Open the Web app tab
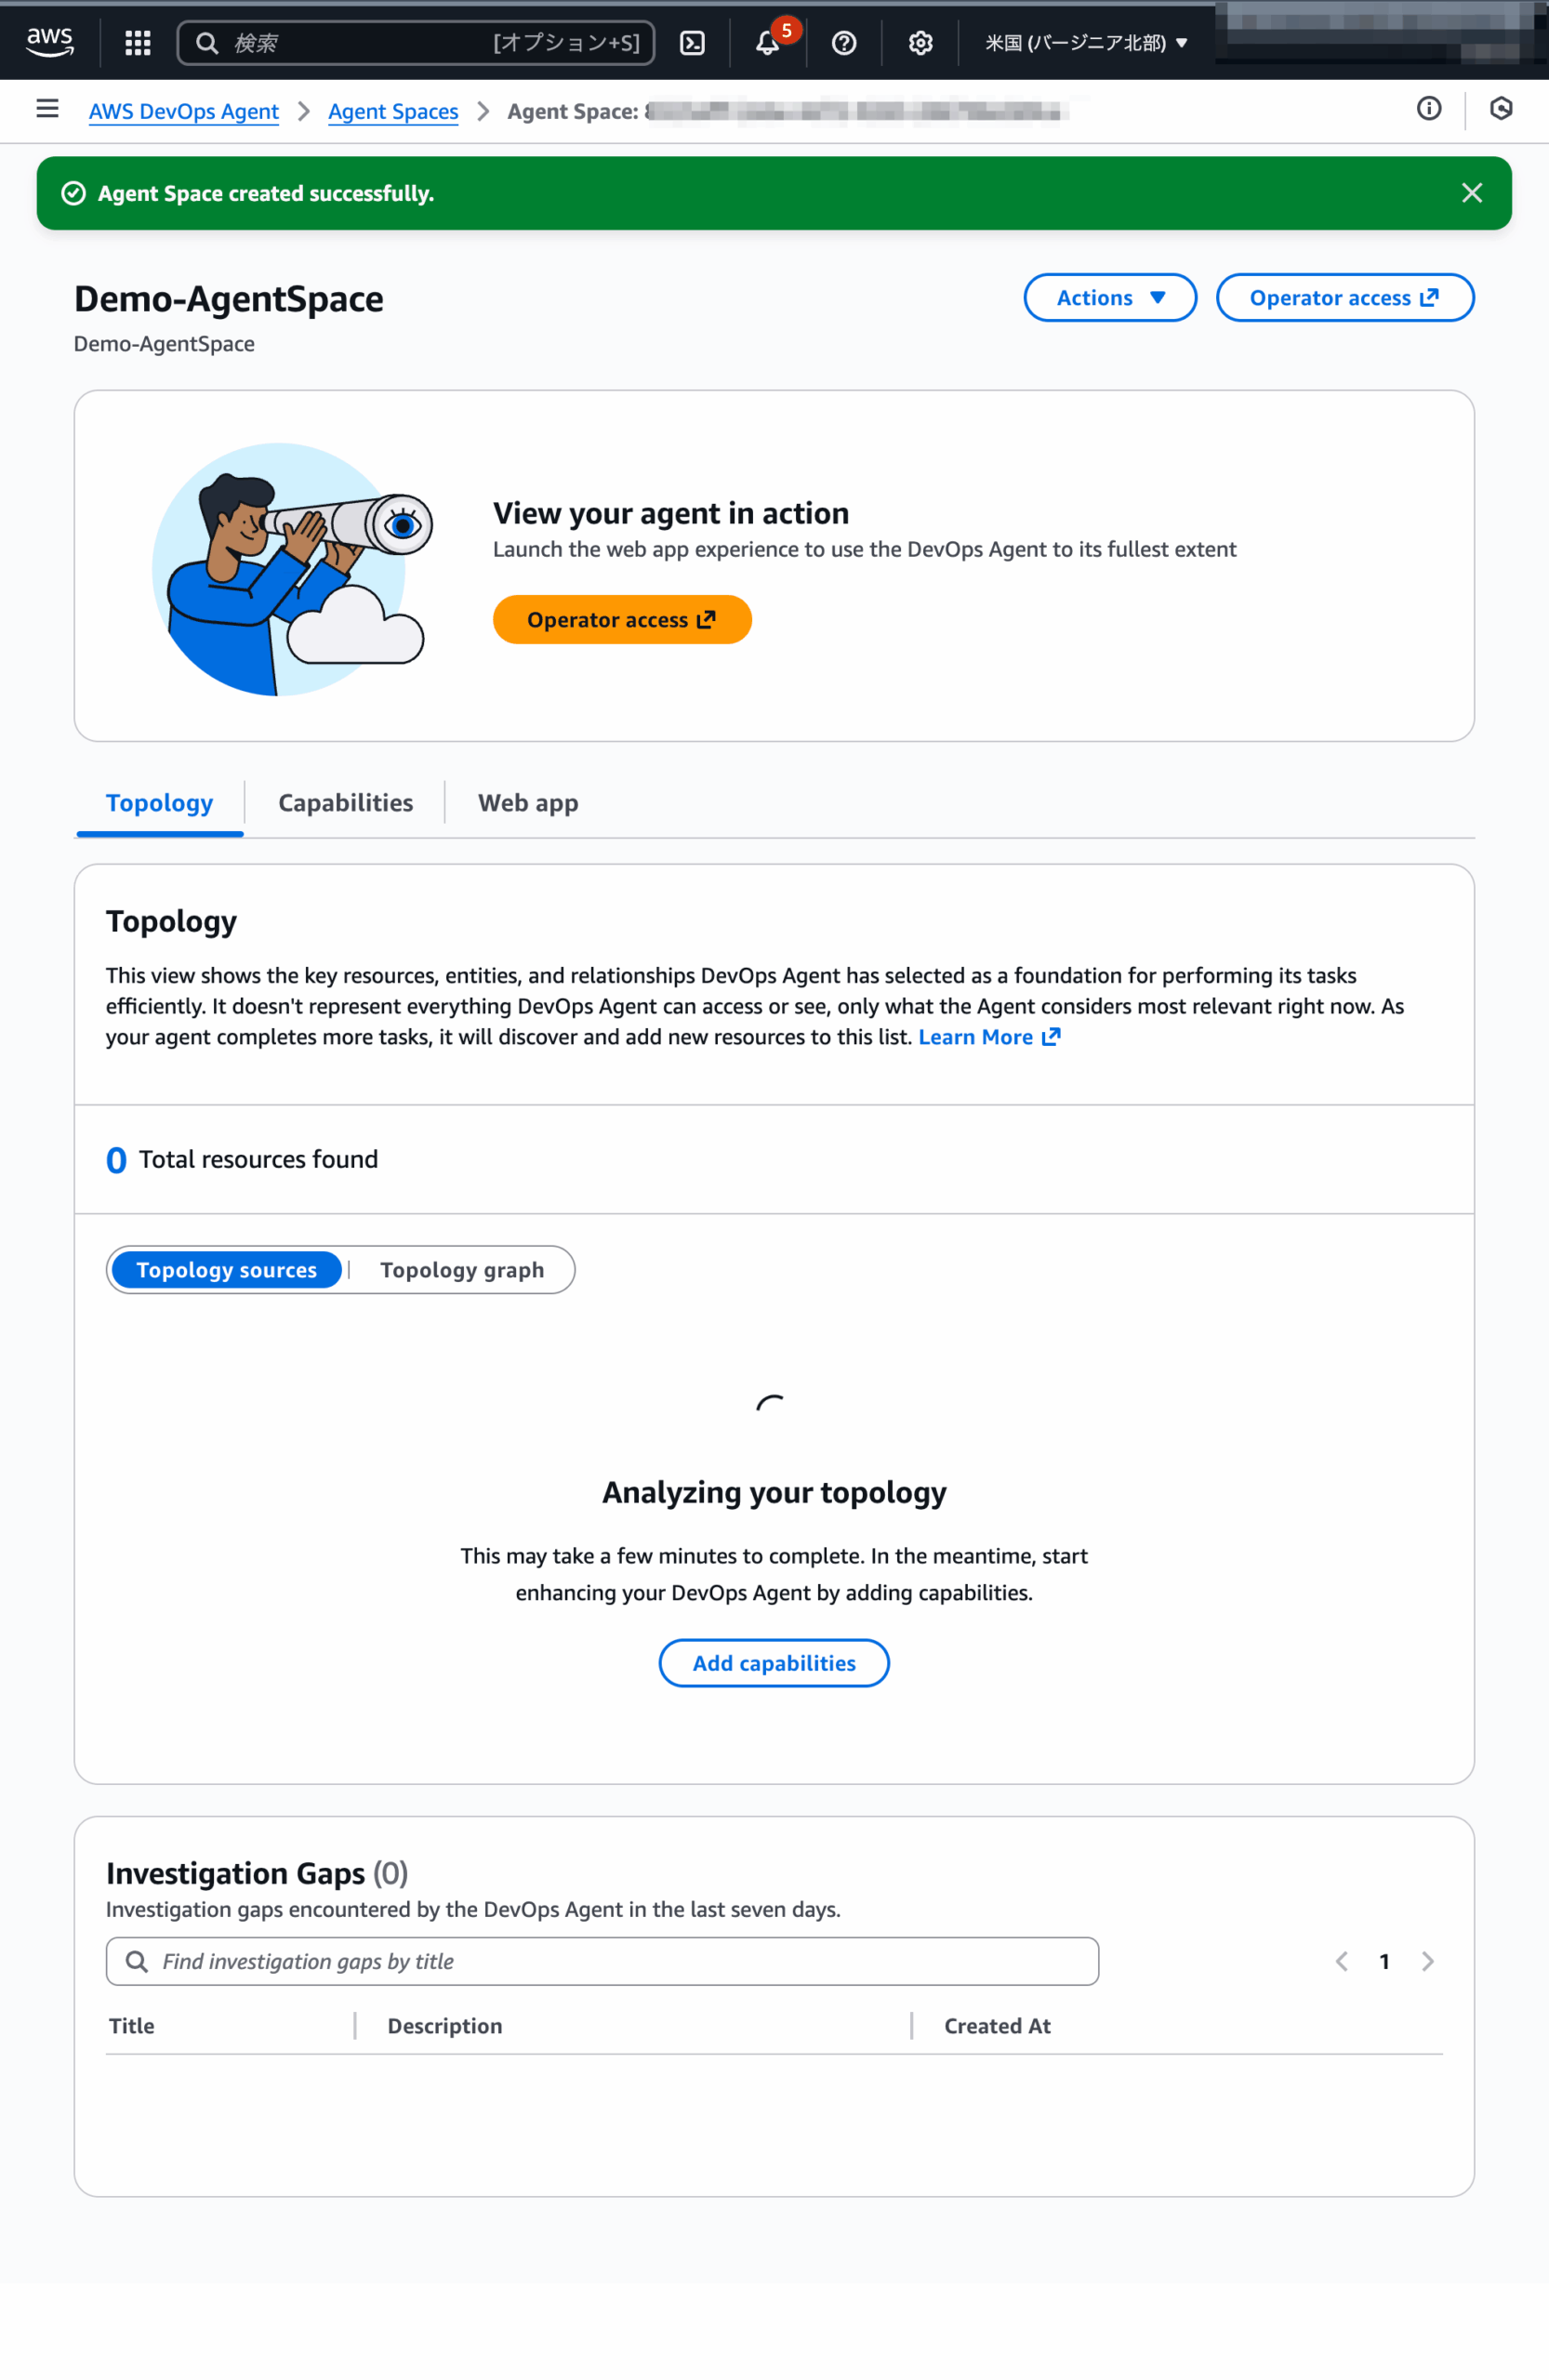Image resolution: width=1549 pixels, height=2380 pixels. (528, 803)
